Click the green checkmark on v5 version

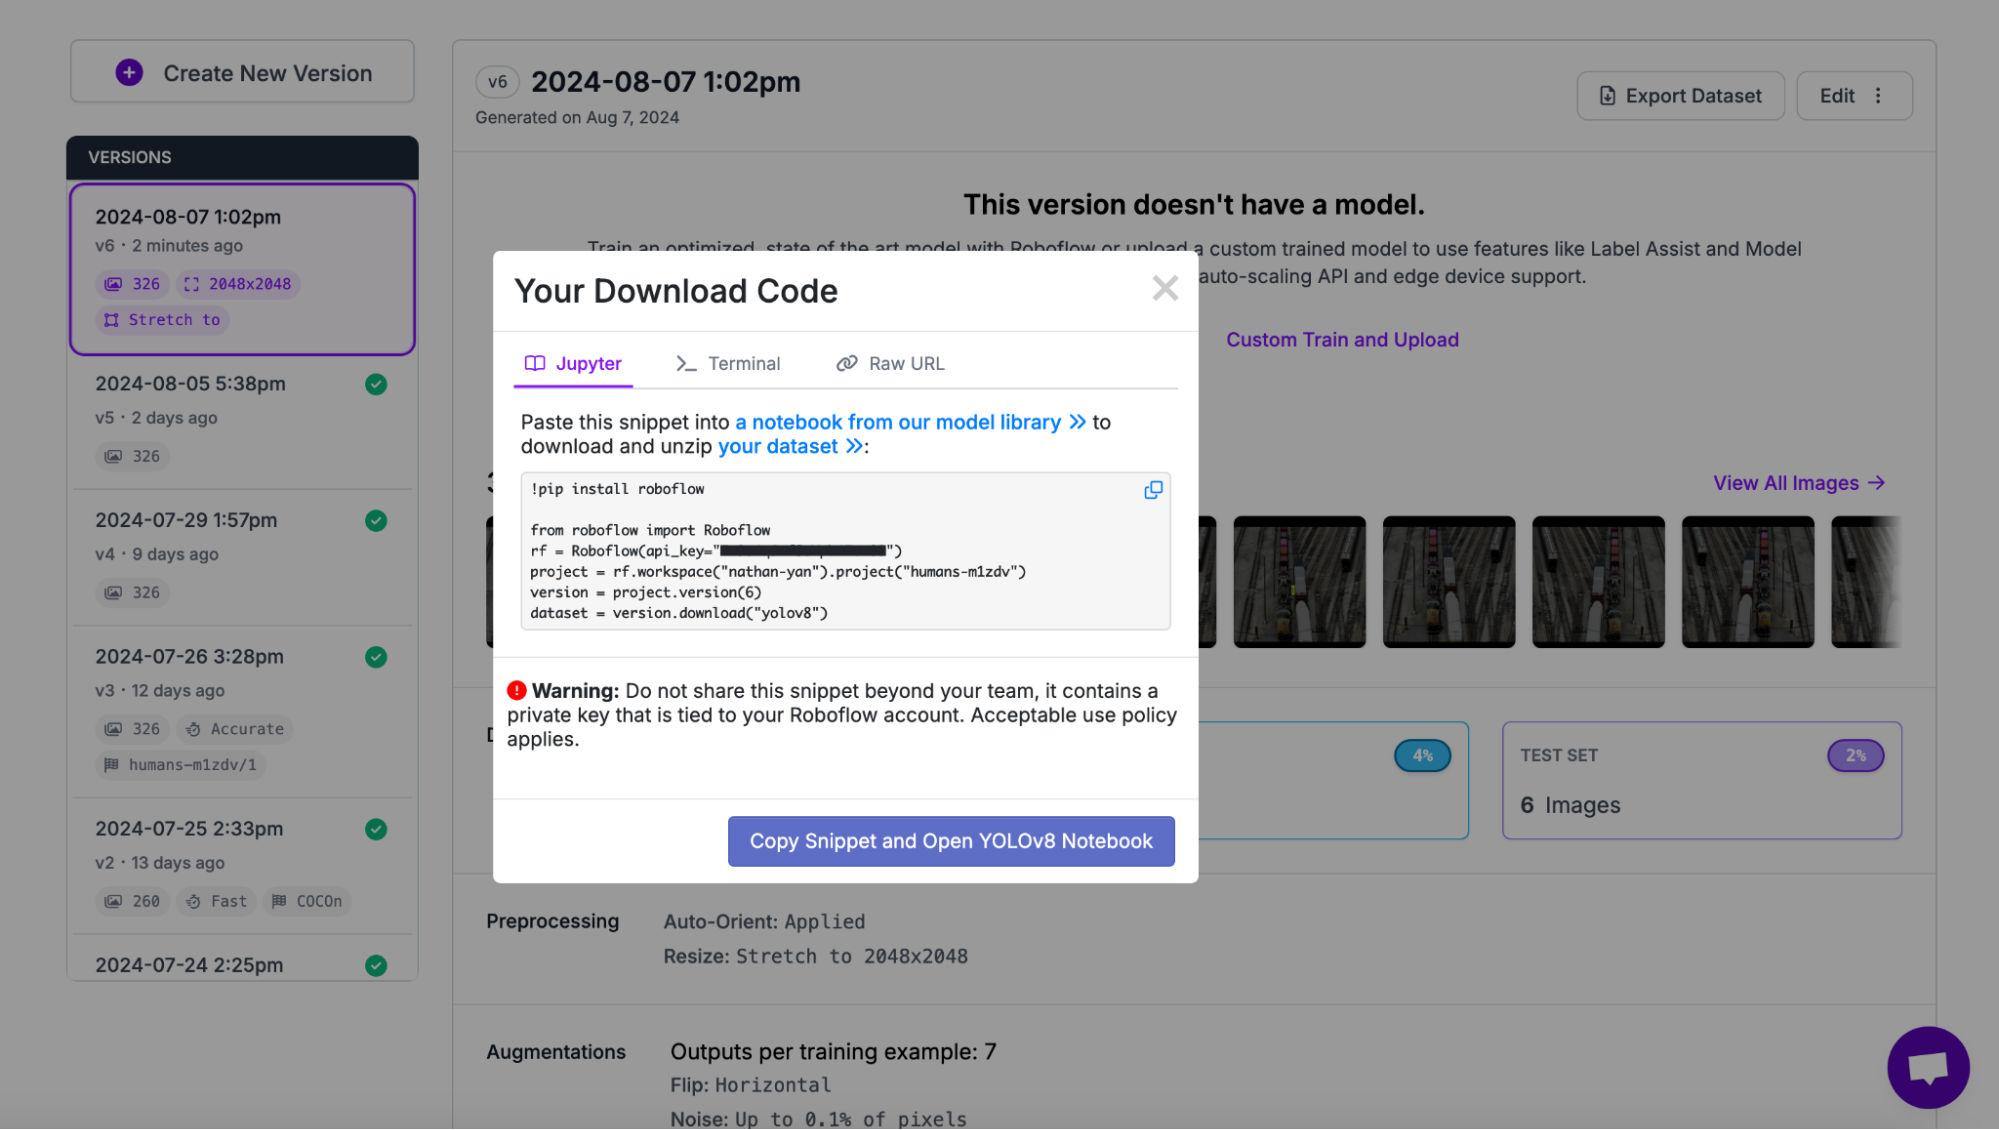pyautogui.click(x=376, y=385)
